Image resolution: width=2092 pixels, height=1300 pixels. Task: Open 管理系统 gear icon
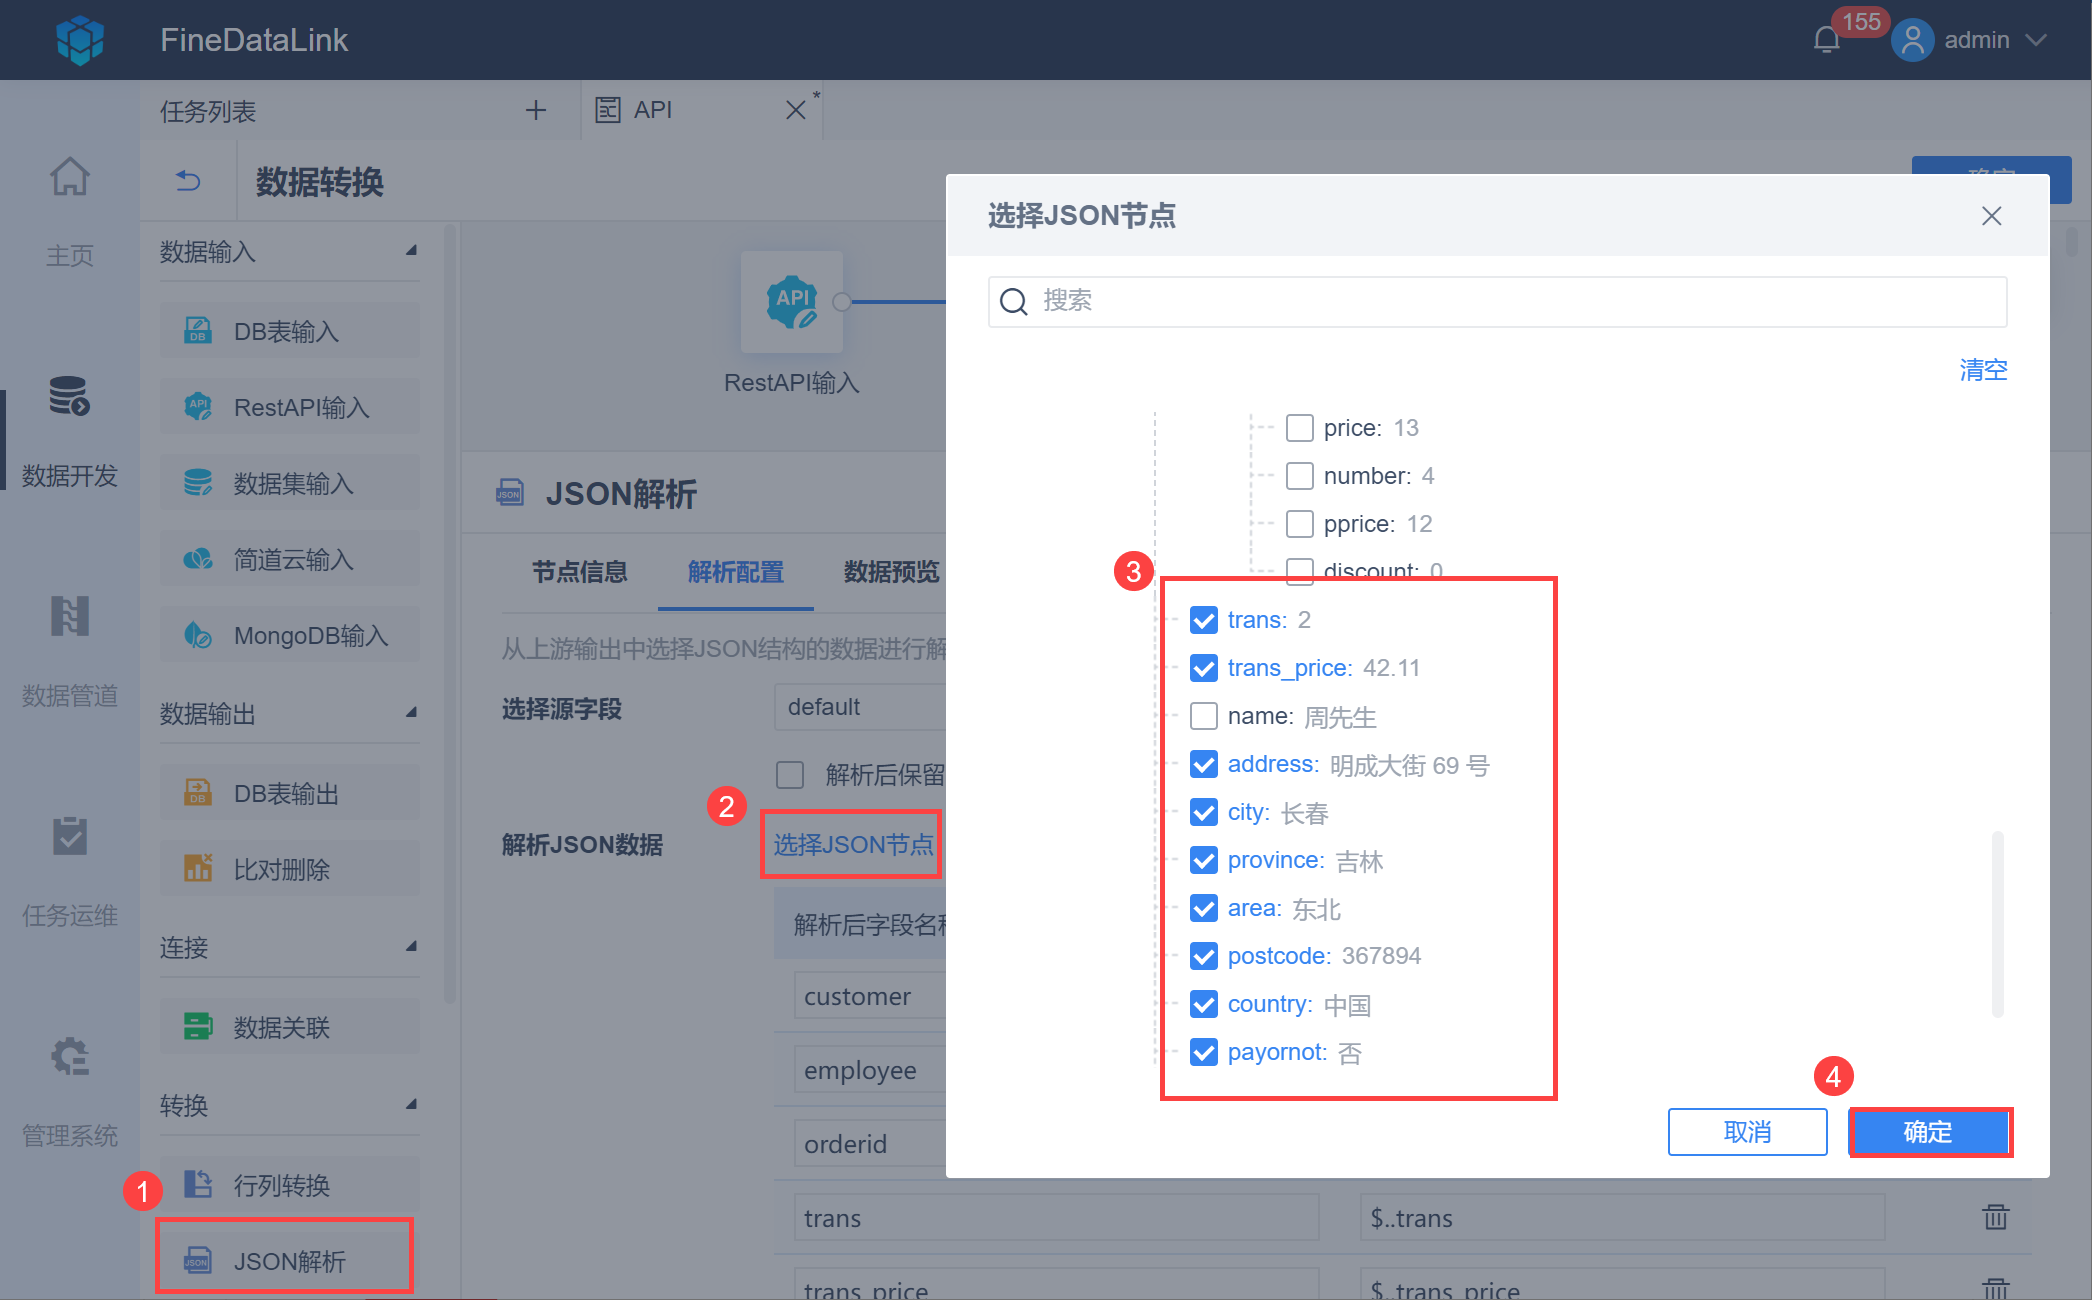point(69,1056)
